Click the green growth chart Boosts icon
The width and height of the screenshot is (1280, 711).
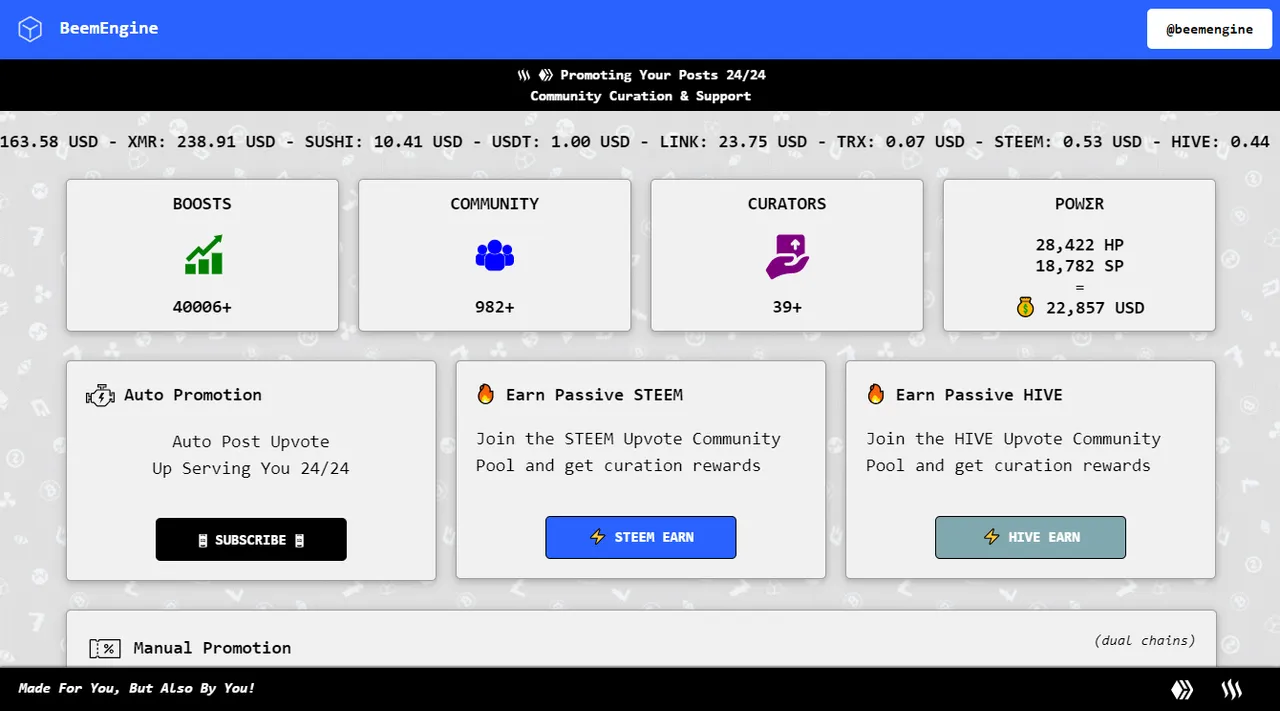(x=203, y=255)
